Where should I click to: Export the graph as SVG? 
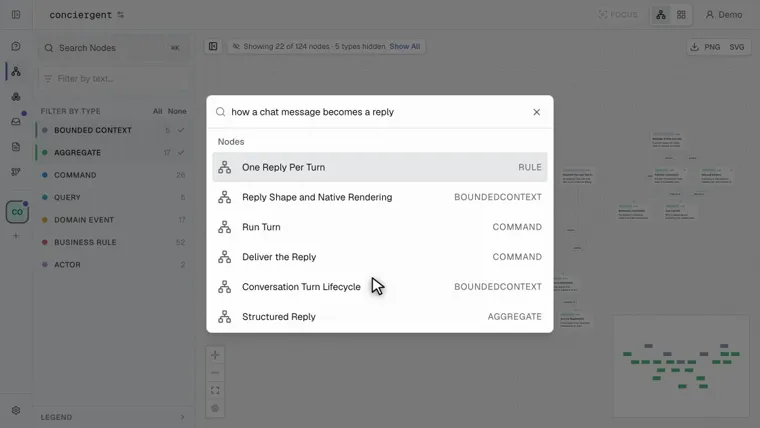click(x=737, y=47)
